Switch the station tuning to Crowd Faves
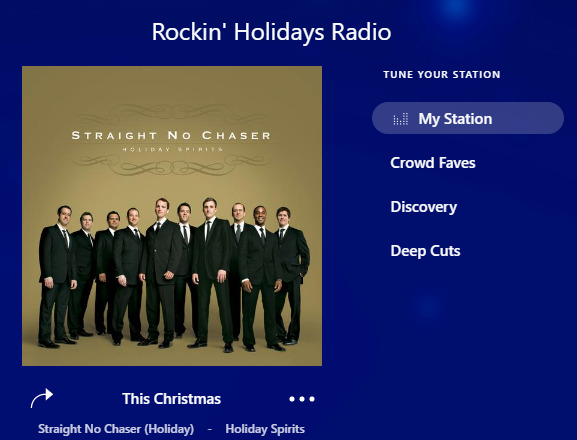Image resolution: width=577 pixels, height=440 pixels. (433, 163)
